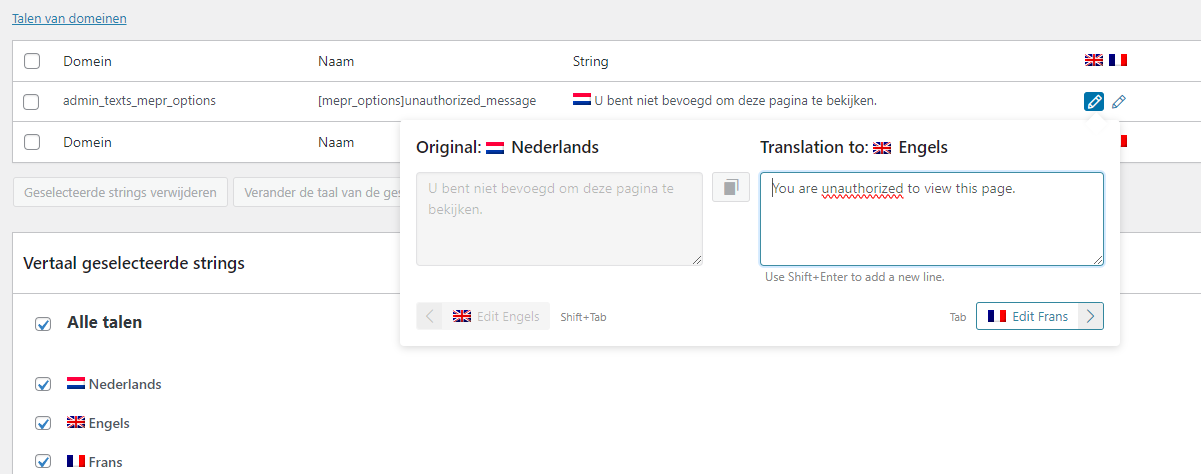Sort by the Domein column header

[87, 61]
